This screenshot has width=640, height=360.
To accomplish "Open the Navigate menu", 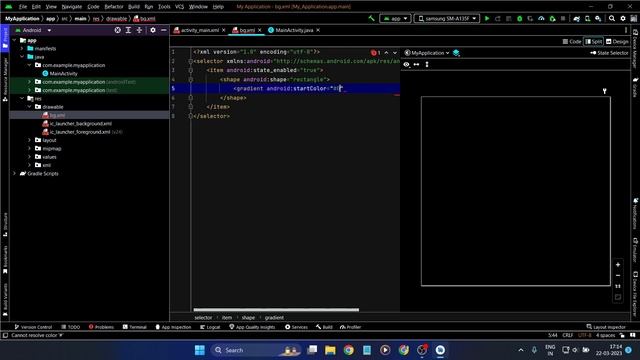I will point(71,7).
